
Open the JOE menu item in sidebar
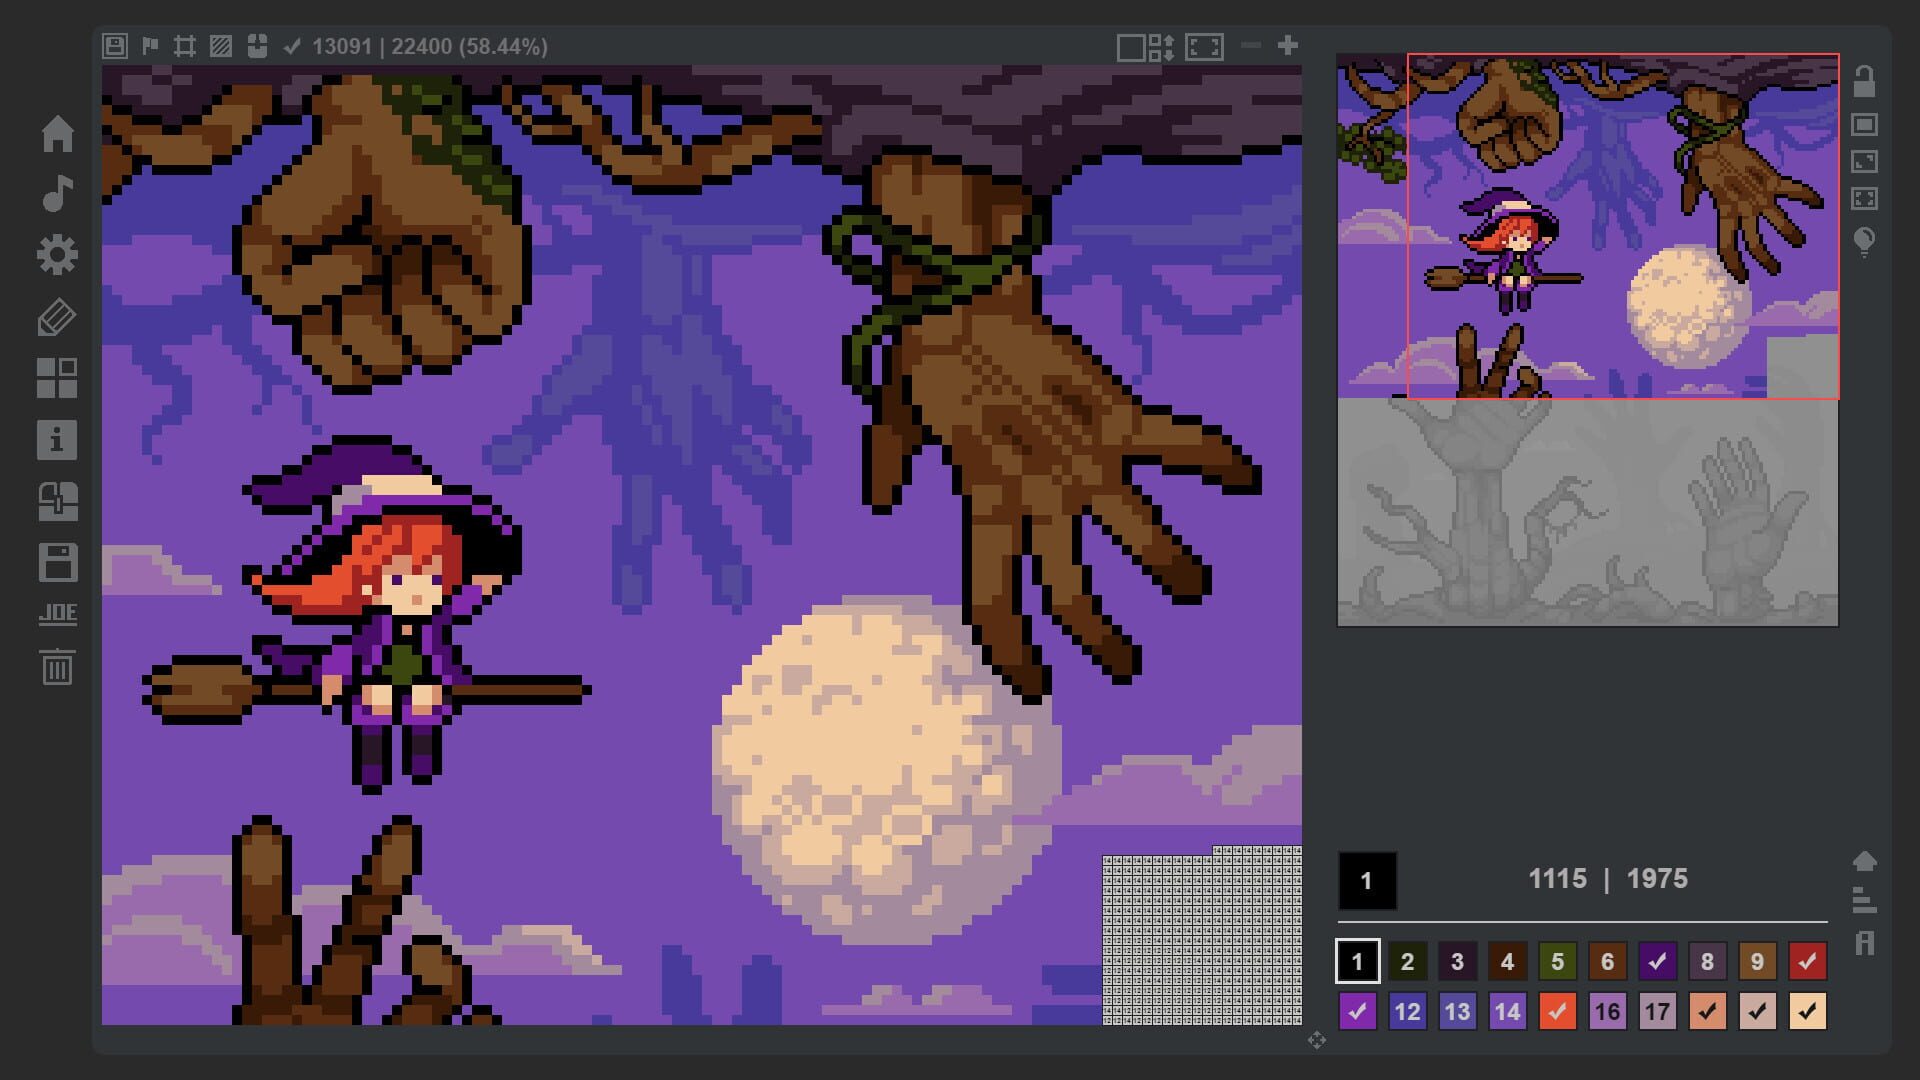pyautogui.click(x=57, y=614)
